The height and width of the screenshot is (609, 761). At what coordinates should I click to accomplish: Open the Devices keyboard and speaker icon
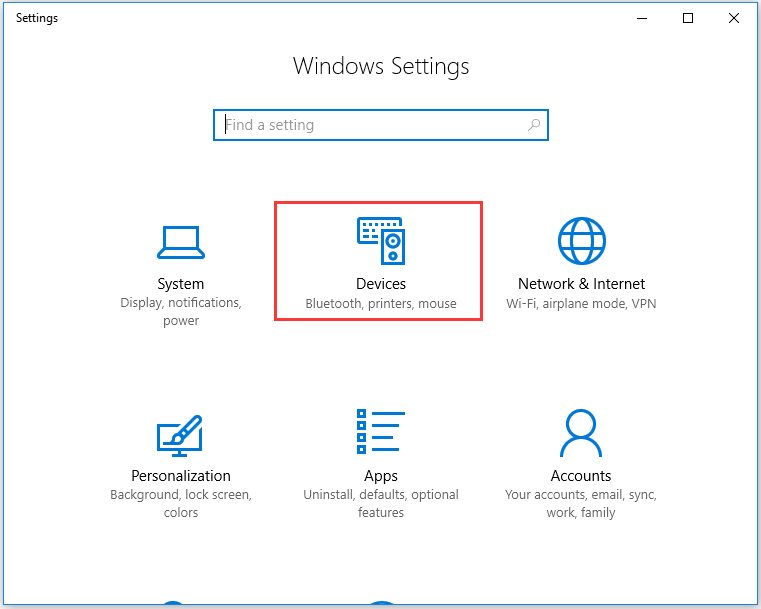point(381,241)
